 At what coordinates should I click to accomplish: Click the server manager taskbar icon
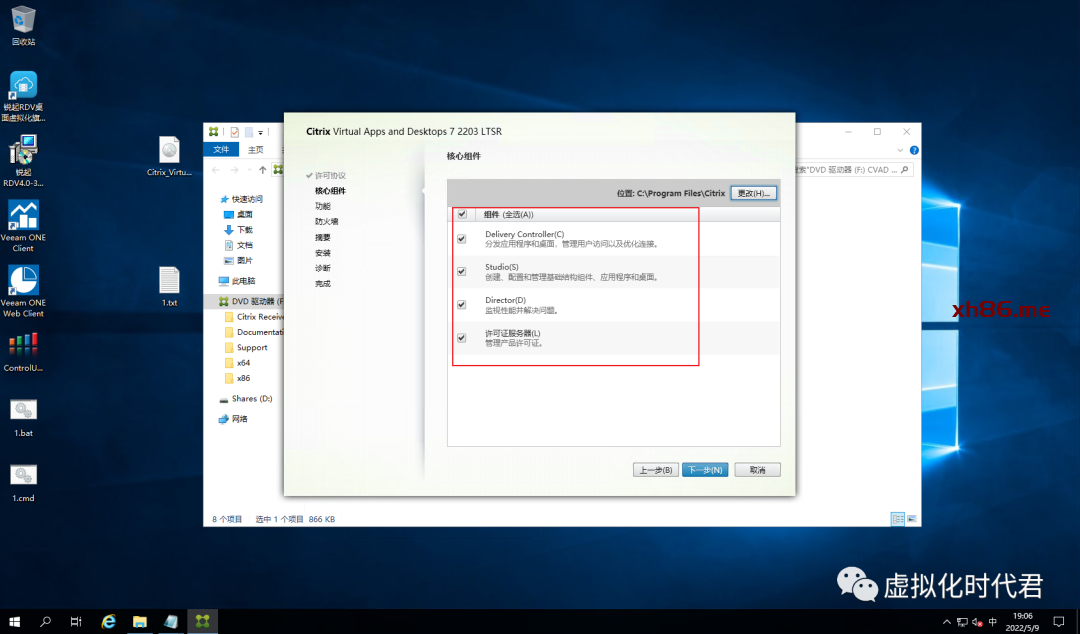171,622
